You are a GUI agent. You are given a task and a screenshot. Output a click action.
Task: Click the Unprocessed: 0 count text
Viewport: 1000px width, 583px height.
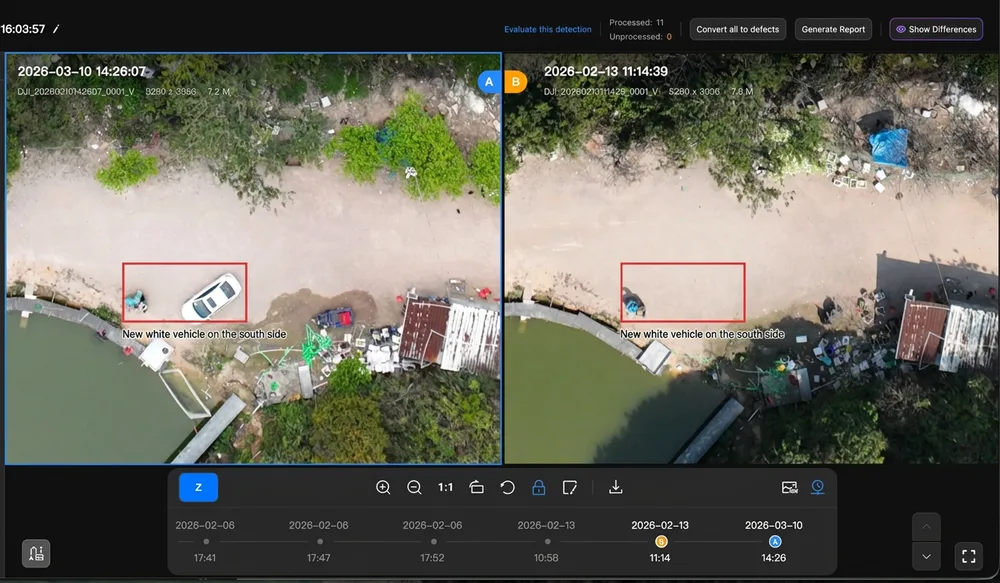pos(640,36)
